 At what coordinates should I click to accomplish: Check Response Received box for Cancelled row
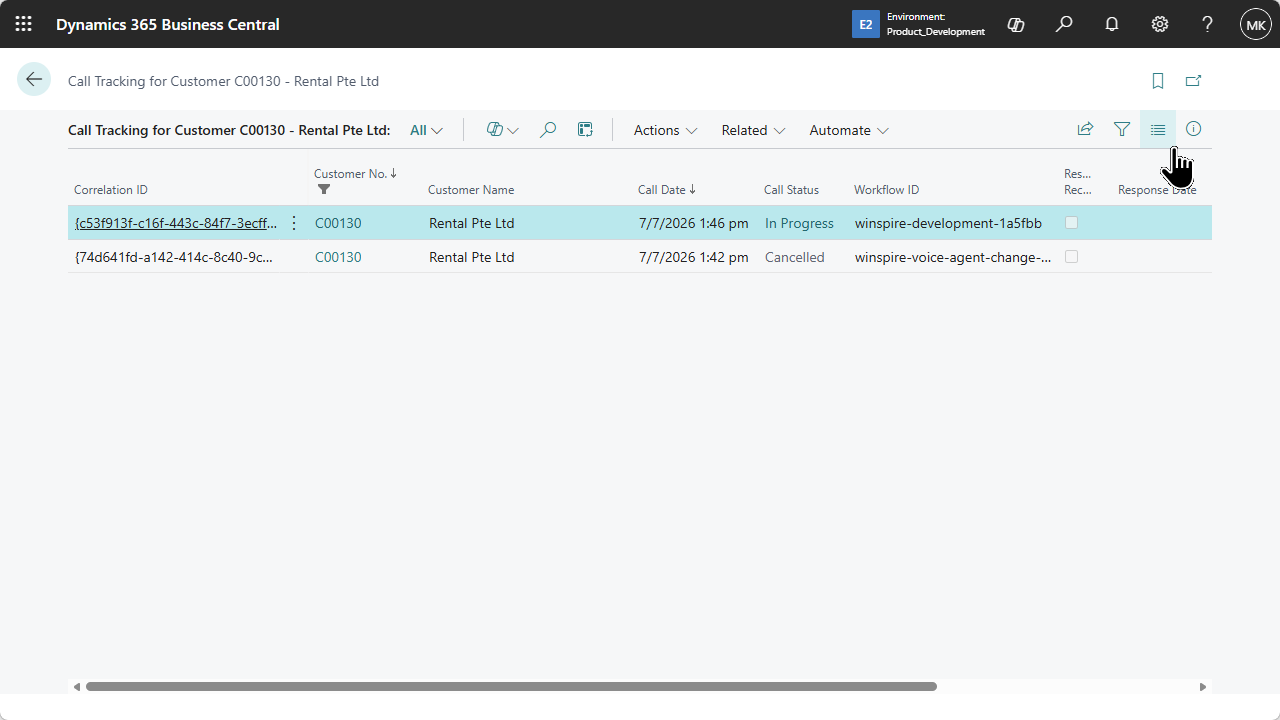(1071, 256)
